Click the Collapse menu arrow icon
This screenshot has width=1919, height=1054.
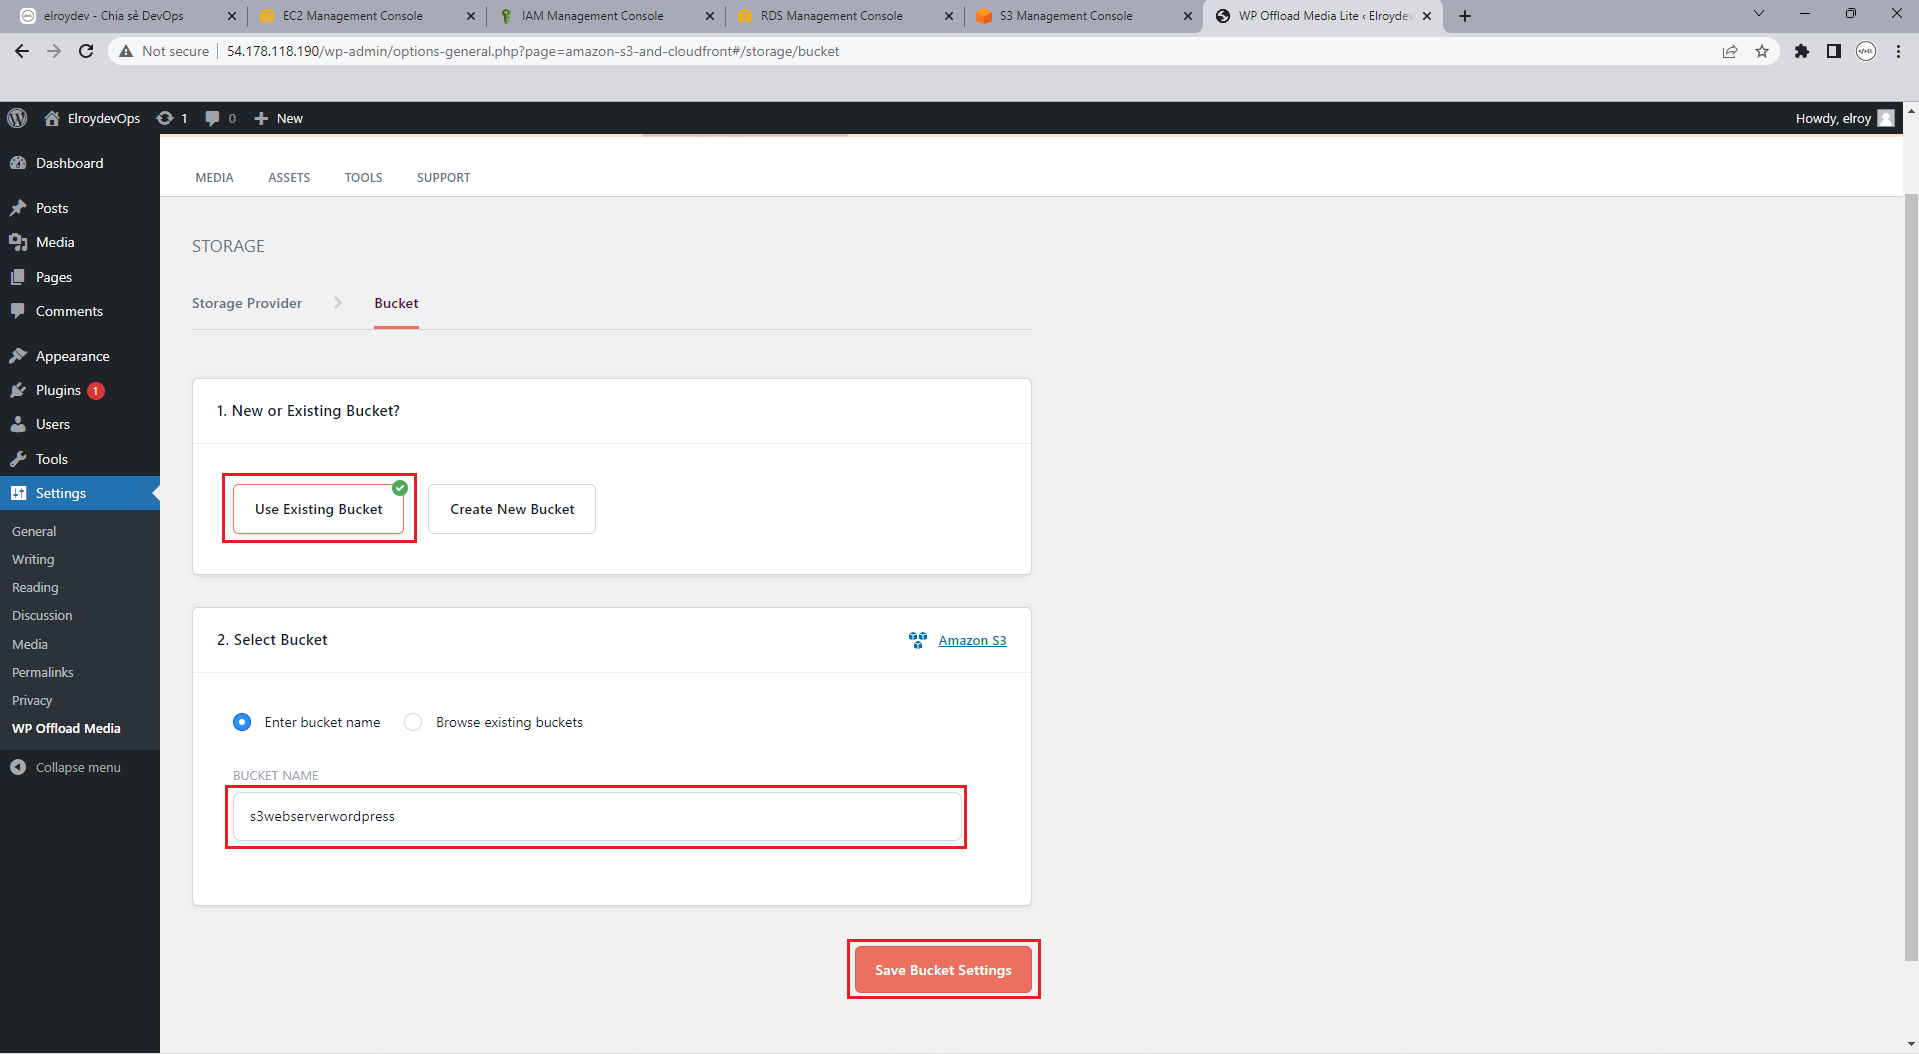(18, 767)
